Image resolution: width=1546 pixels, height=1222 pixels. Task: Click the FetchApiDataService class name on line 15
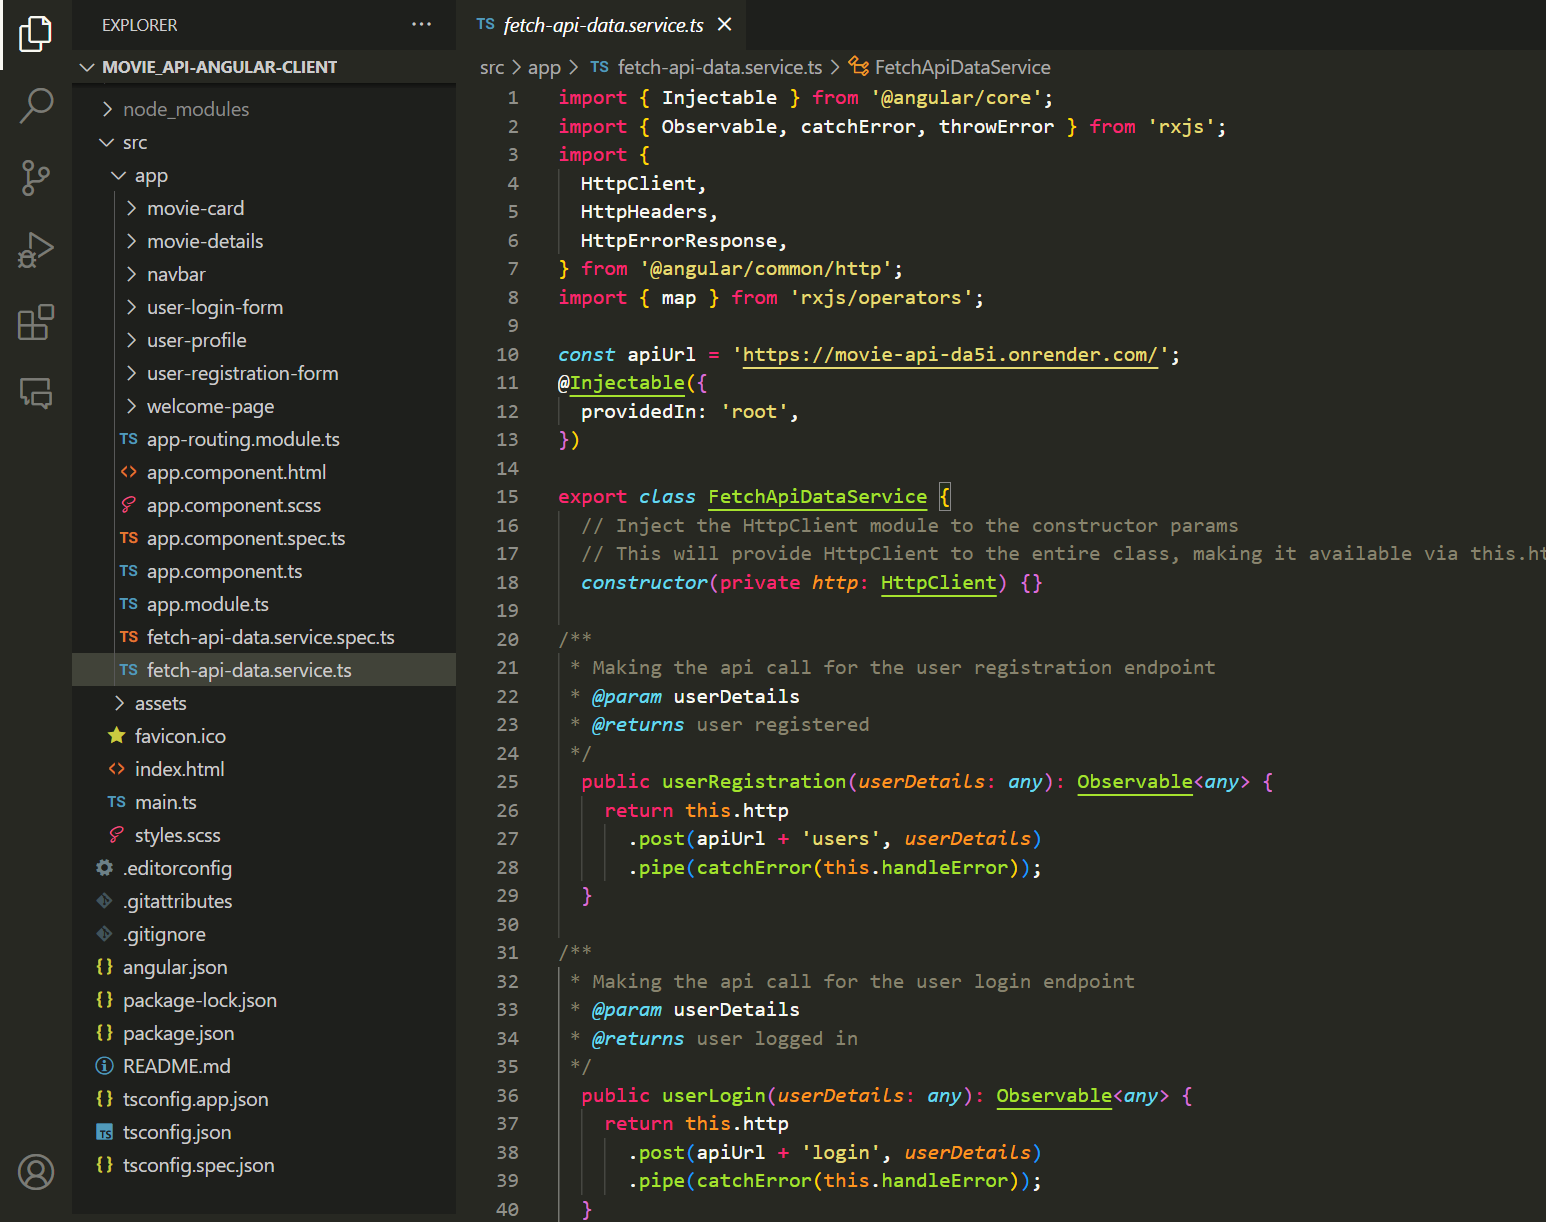[x=818, y=497]
